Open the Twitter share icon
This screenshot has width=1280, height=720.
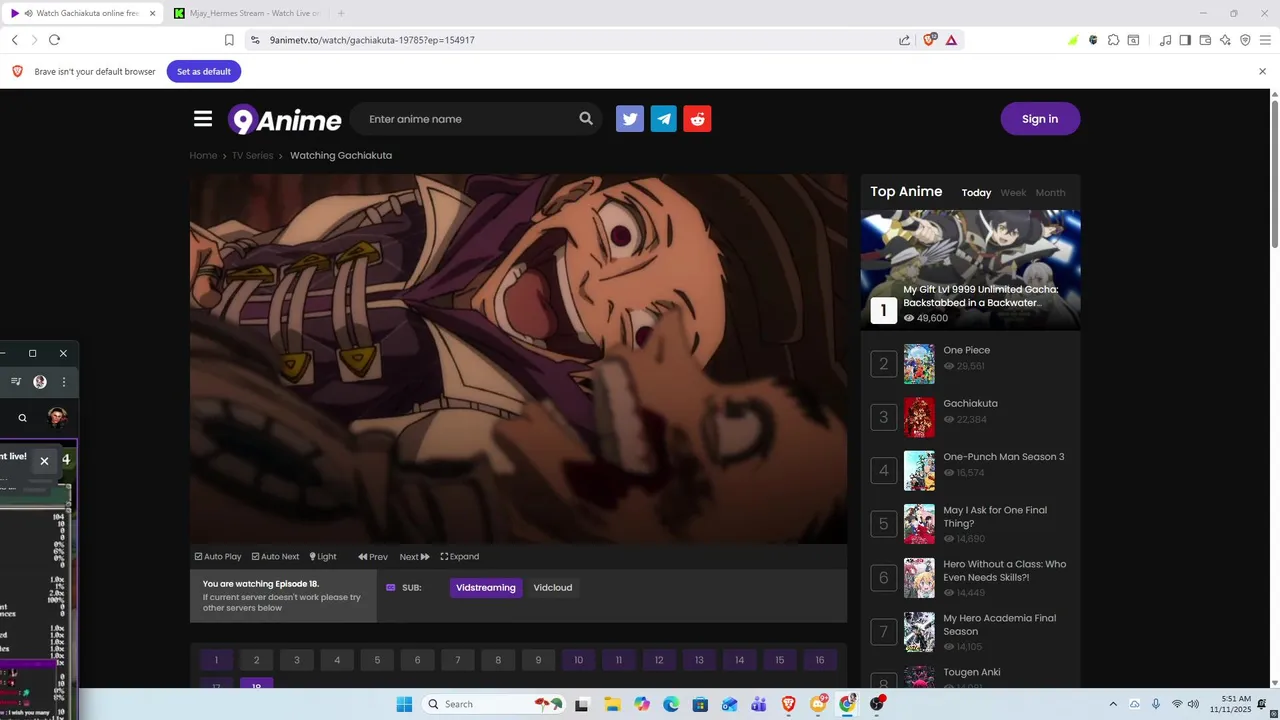click(630, 119)
